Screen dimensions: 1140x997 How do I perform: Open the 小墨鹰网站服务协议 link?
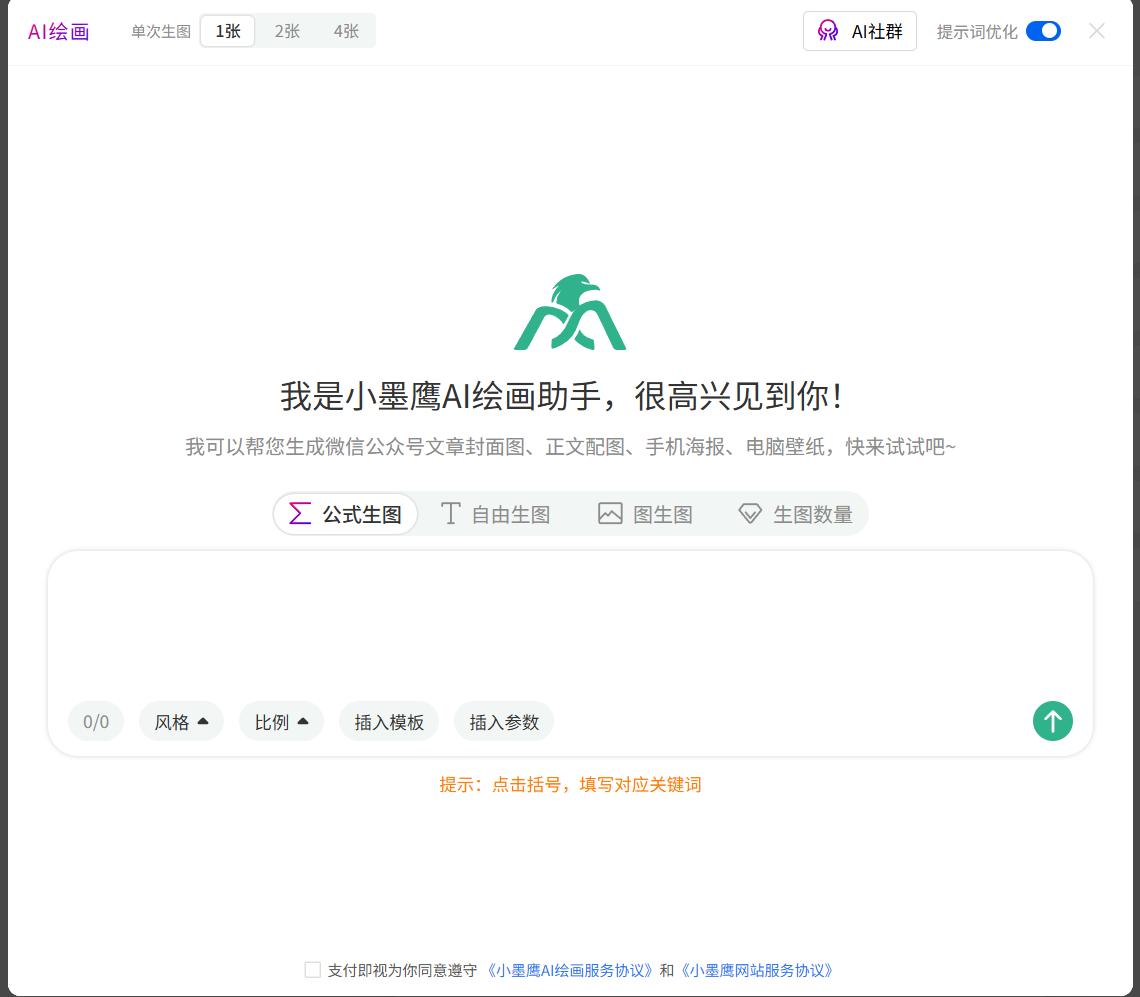(761, 969)
